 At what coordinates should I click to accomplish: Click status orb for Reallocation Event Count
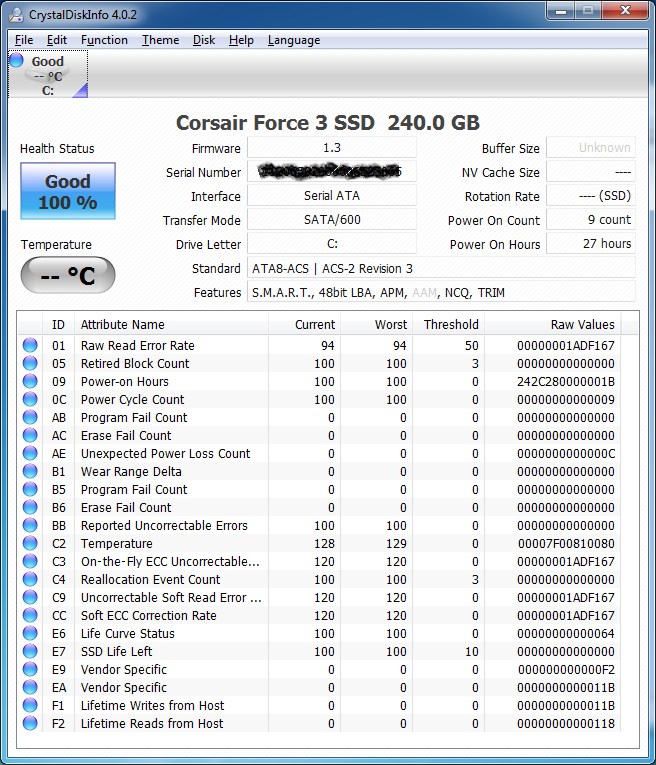(30, 579)
